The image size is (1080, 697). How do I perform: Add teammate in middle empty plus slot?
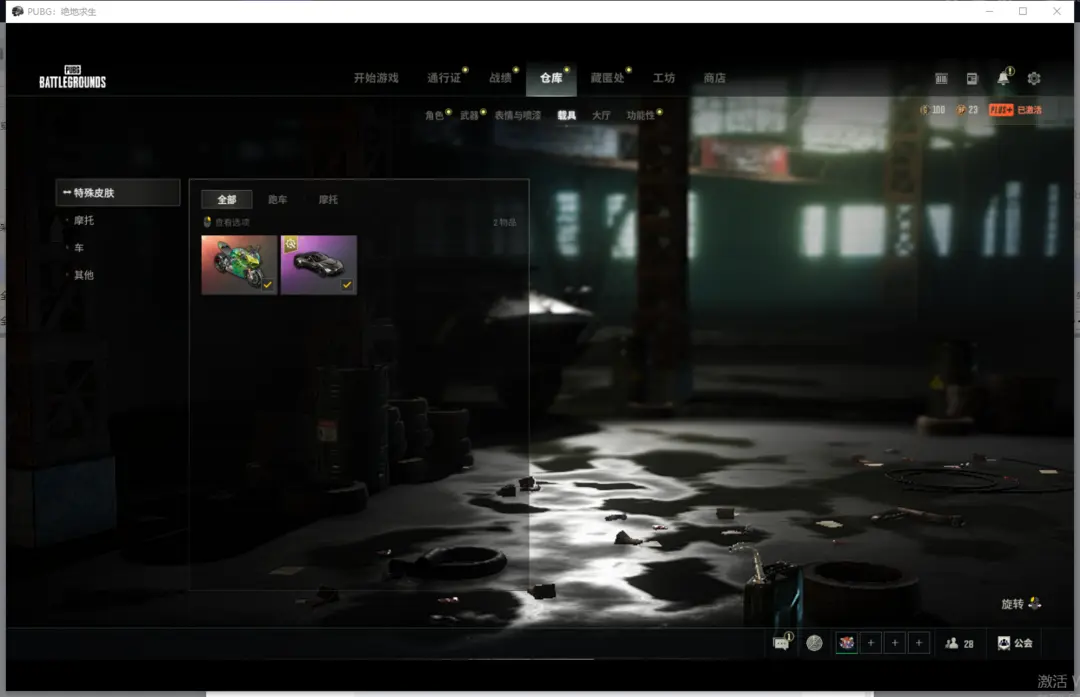pyautogui.click(x=895, y=643)
